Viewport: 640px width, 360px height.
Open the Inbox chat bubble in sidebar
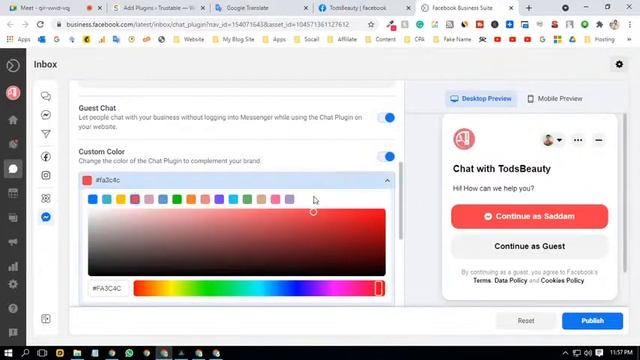point(13,169)
